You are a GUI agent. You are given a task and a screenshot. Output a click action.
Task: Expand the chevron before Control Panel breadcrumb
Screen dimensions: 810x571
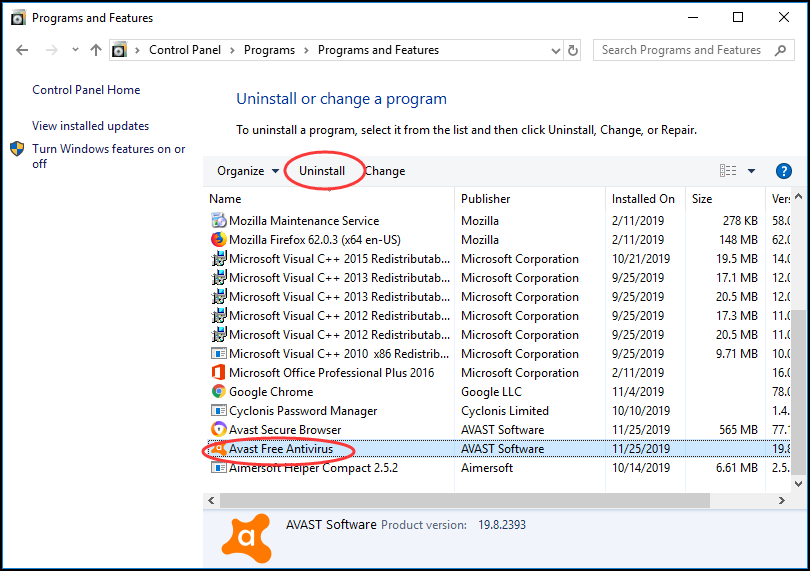pyautogui.click(x=137, y=50)
